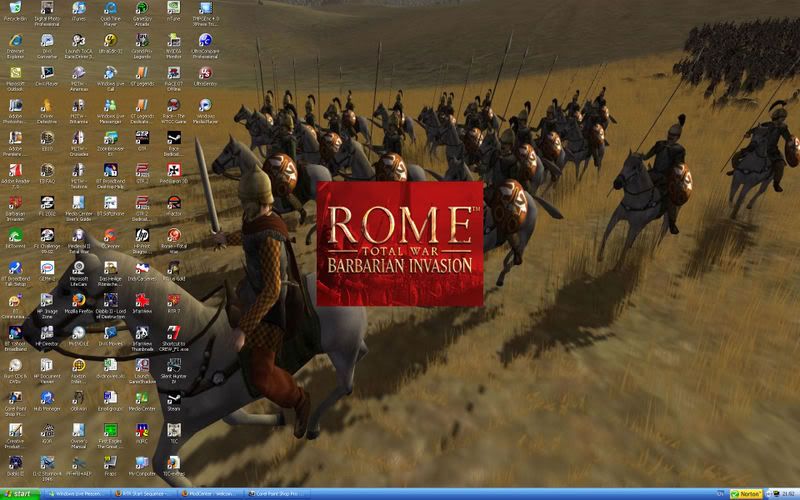The width and height of the screenshot is (800, 500).
Task: Open the Recycle Bin desktop icon
Action: coord(15,10)
